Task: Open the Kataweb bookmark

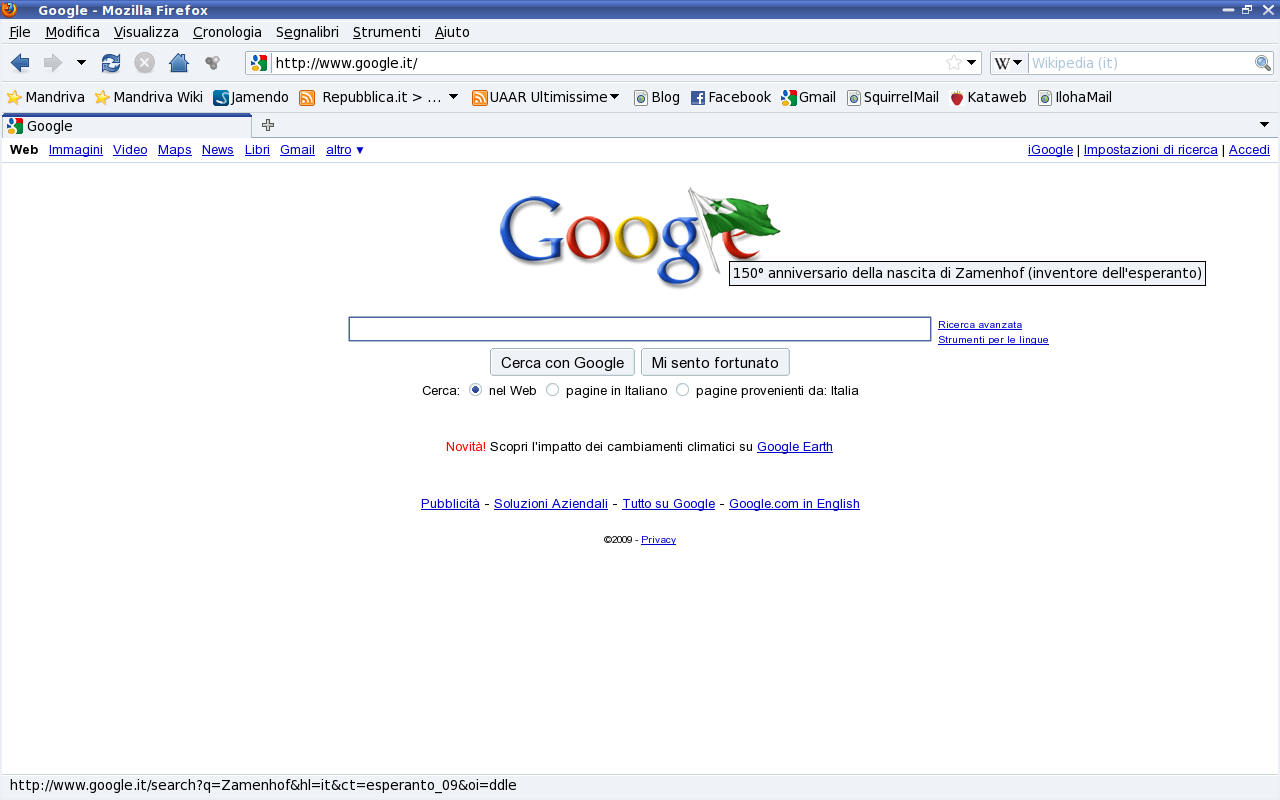Action: coord(988,97)
